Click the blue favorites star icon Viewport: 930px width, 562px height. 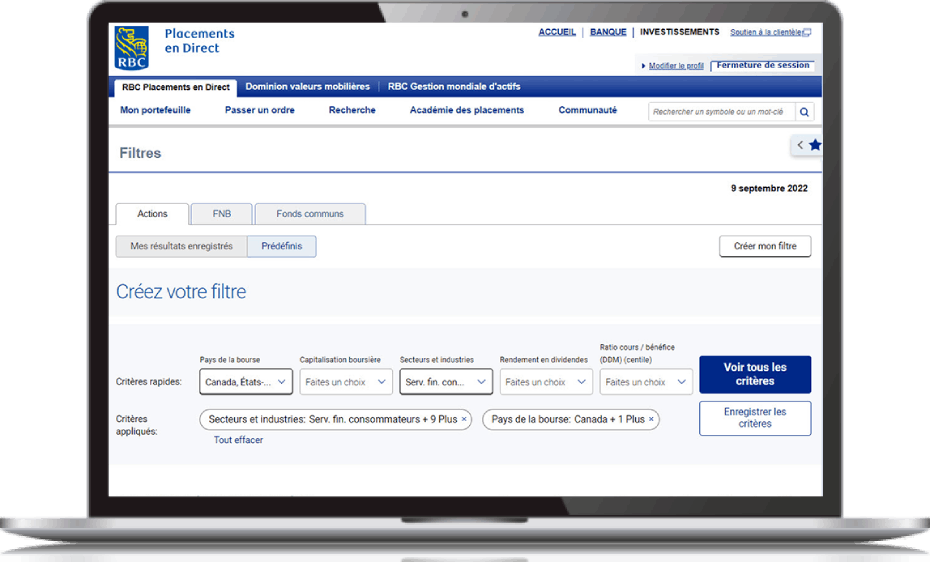(x=815, y=145)
